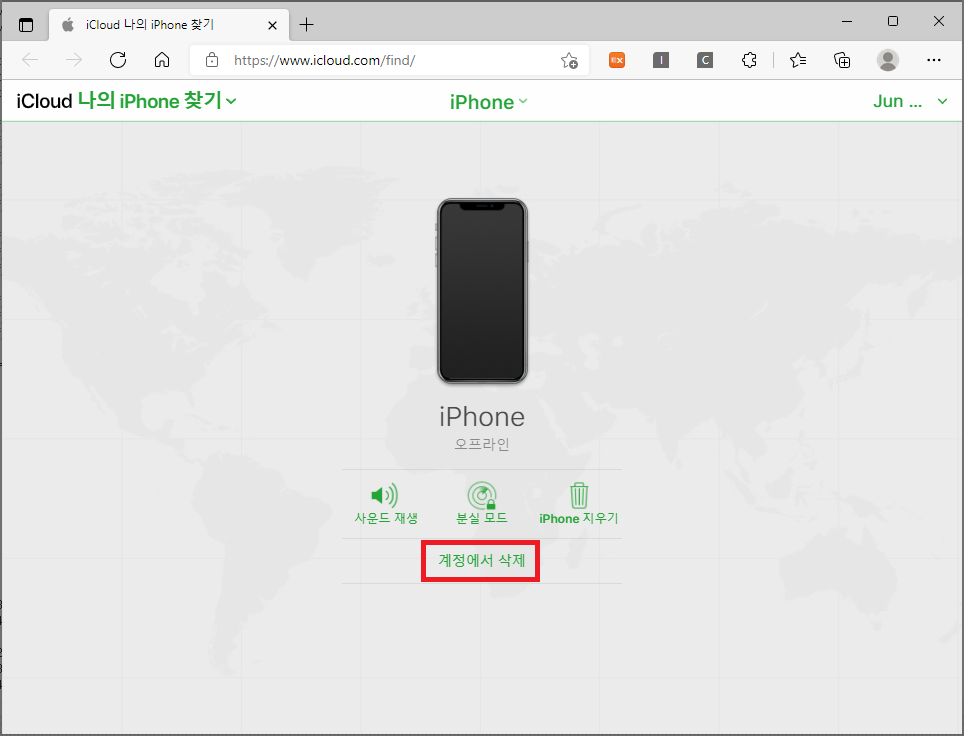964x736 pixels.
Task: Click the 'C' extension icon in toolbar
Action: click(x=705, y=60)
